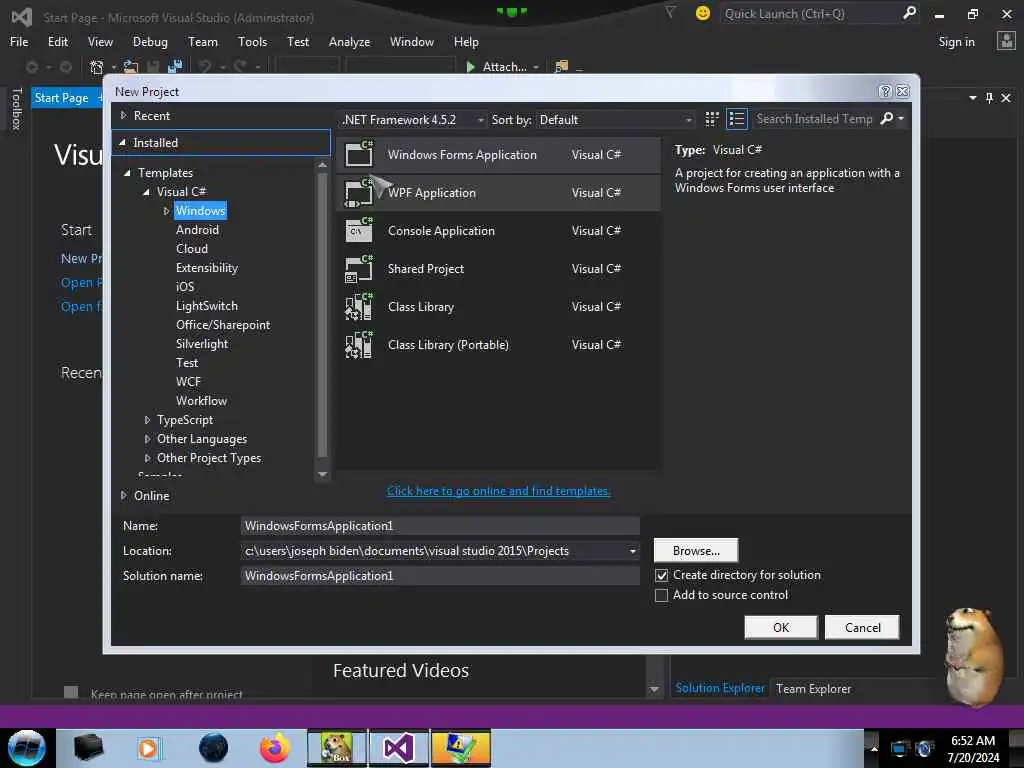The image size is (1024, 768).
Task: Click the Browse... button
Action: (696, 551)
